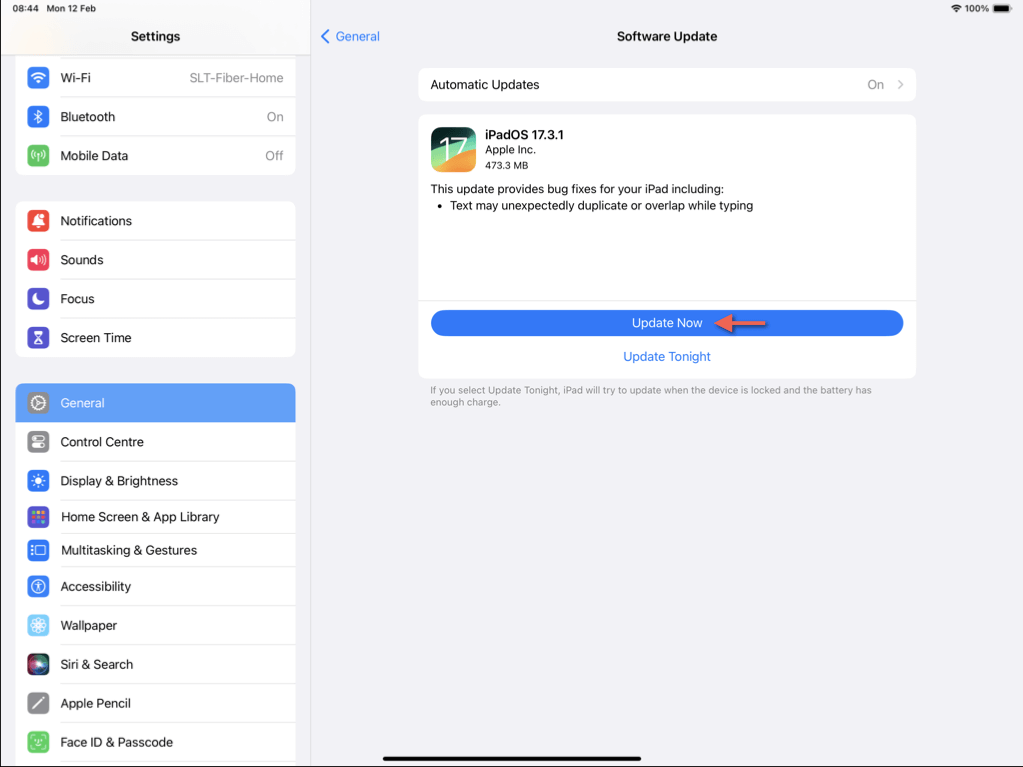The width and height of the screenshot is (1023, 767).
Task: Tap the Wallpaper flower icon
Action: pyautogui.click(x=38, y=626)
